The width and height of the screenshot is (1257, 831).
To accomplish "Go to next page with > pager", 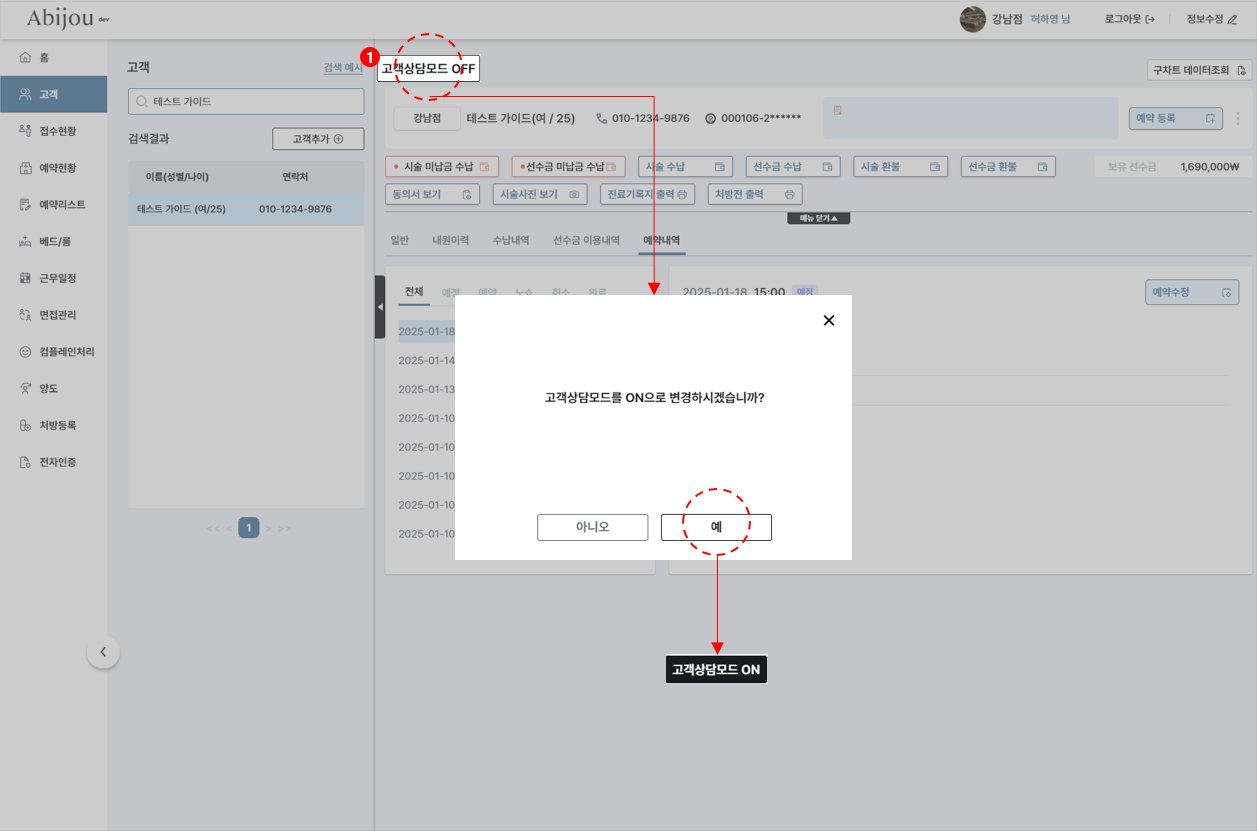I will pos(268,528).
